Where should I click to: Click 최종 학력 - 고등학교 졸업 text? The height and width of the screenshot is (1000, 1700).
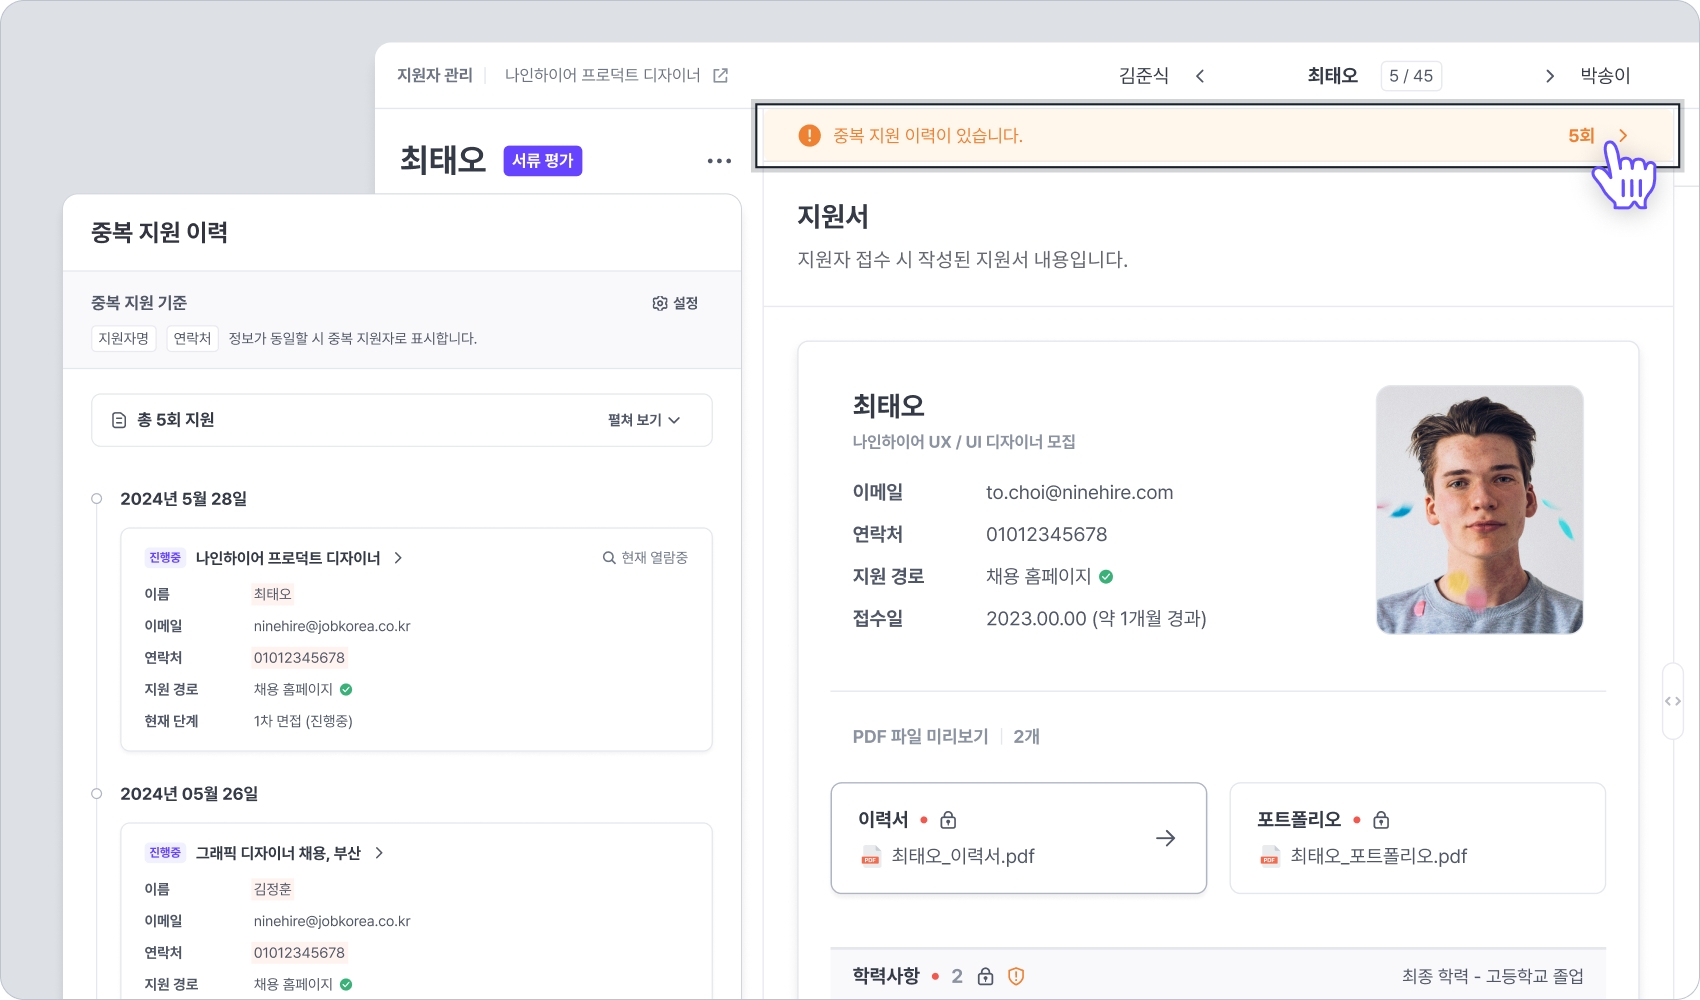[x=1493, y=976]
